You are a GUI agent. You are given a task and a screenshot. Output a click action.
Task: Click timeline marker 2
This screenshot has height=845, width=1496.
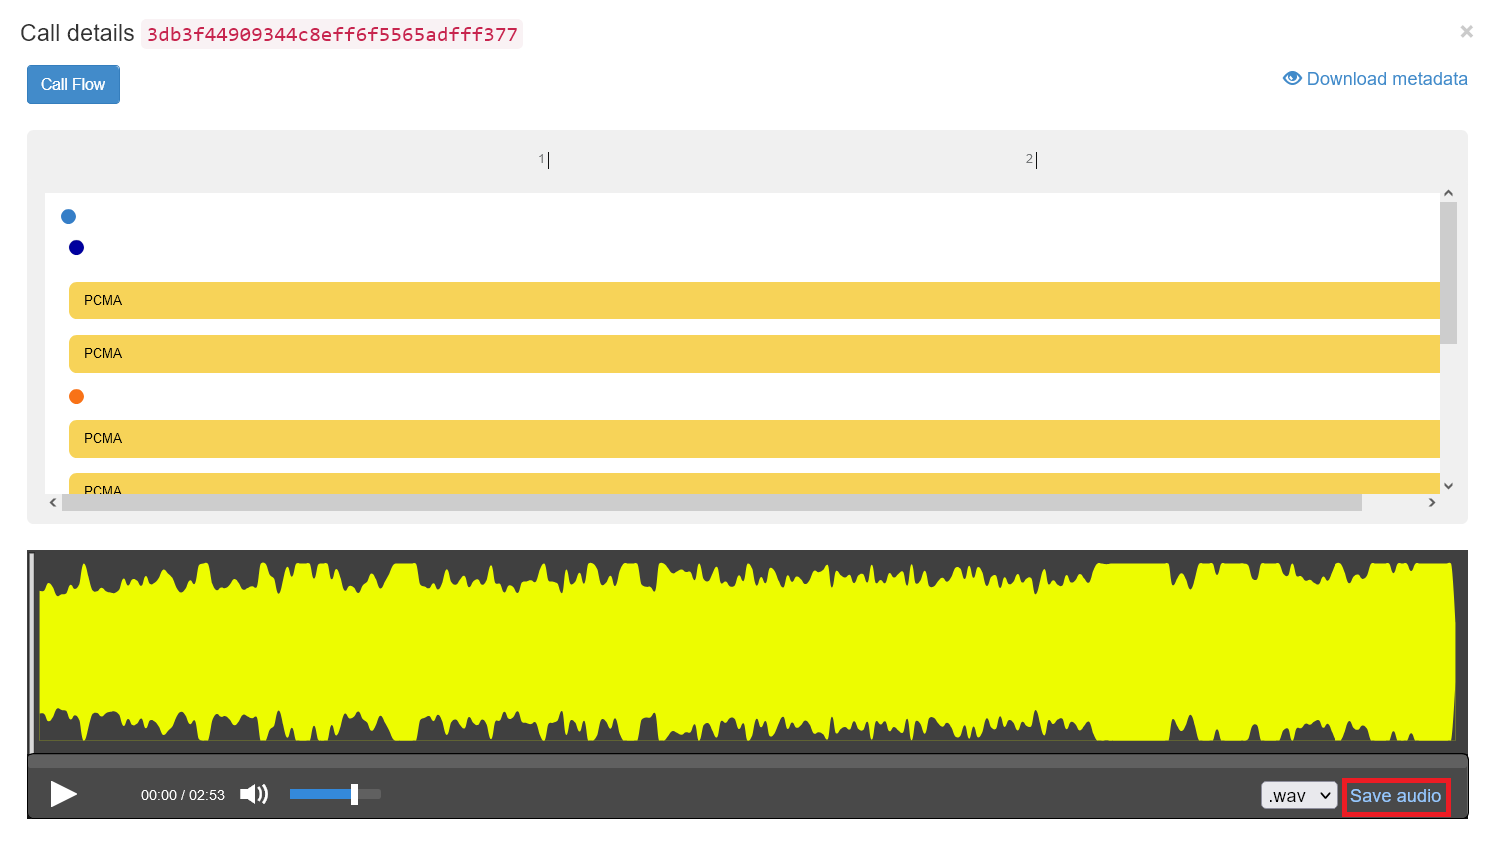1031,159
